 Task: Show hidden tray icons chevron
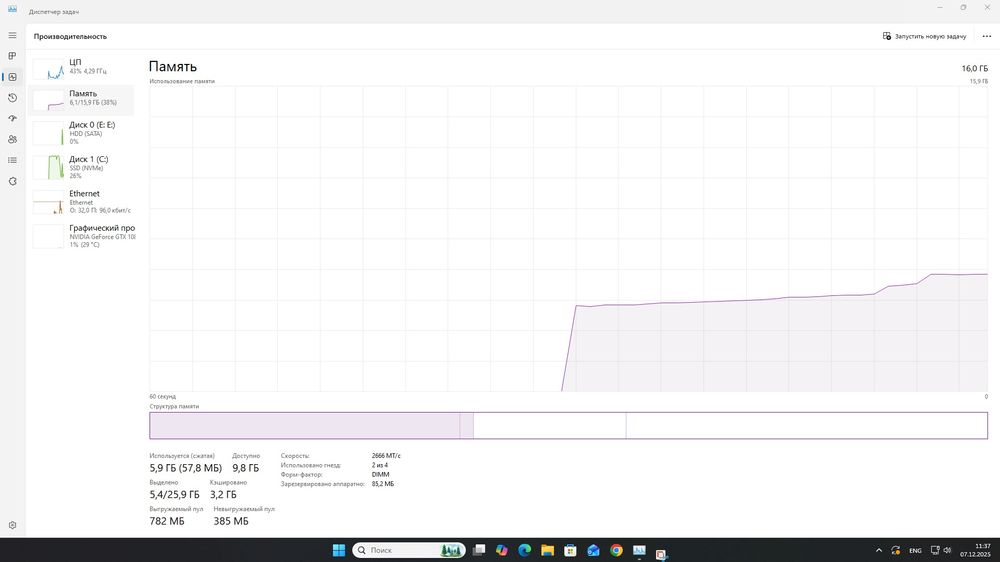tap(879, 550)
